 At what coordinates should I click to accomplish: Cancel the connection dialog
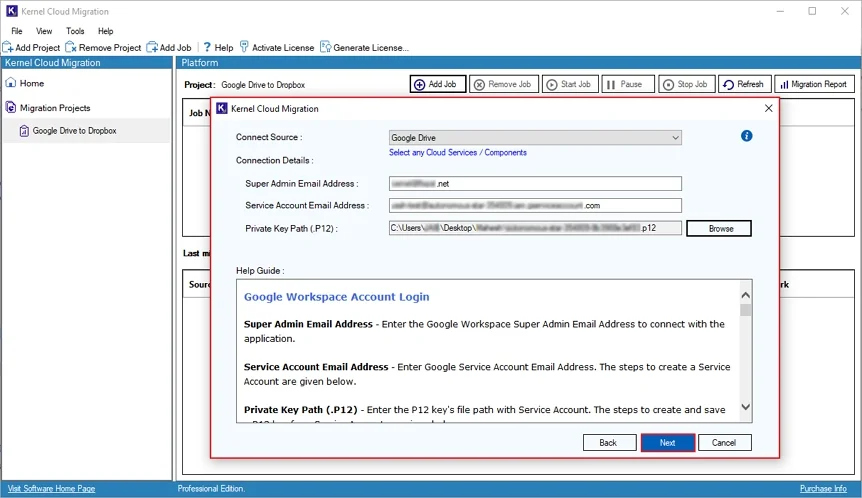[x=725, y=442]
